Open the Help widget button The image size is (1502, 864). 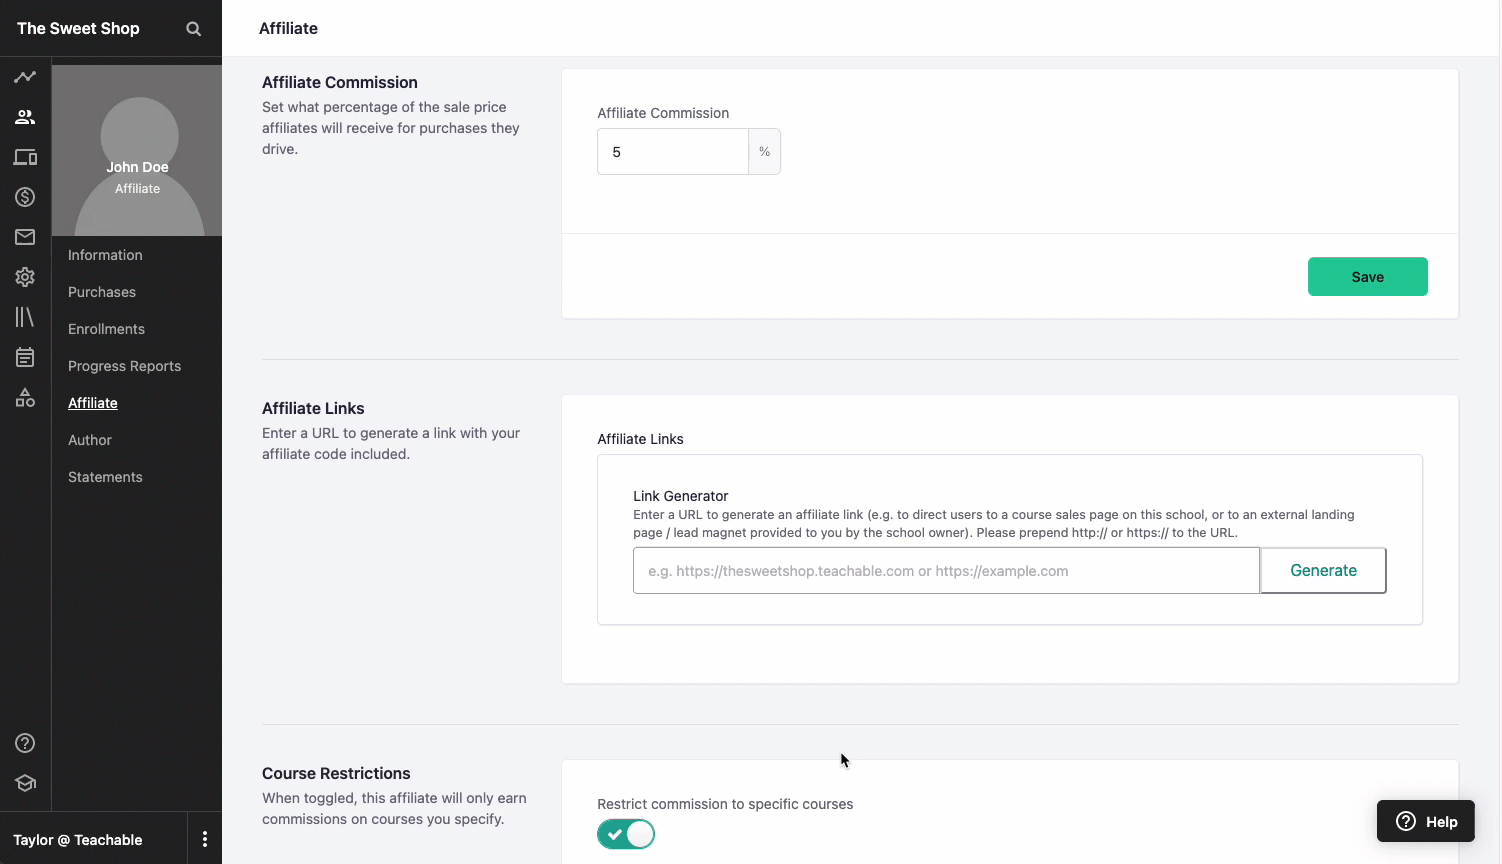[1426, 821]
